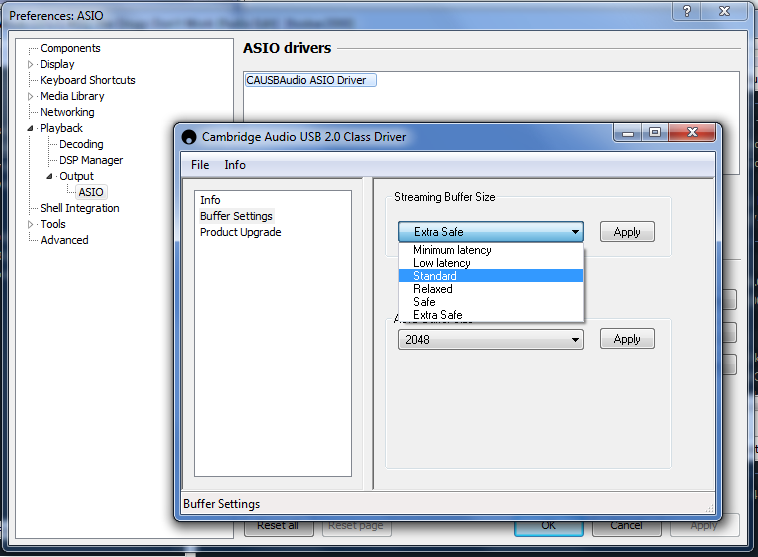Open the 2048 ASIO buffer size dropdown

(x=490, y=339)
